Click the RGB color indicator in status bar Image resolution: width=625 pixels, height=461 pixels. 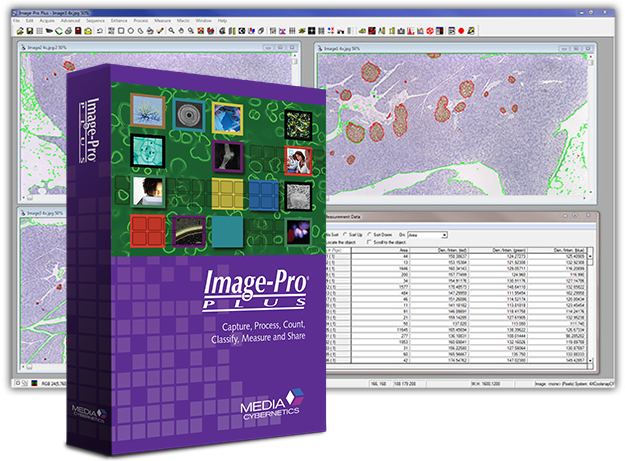point(34,383)
